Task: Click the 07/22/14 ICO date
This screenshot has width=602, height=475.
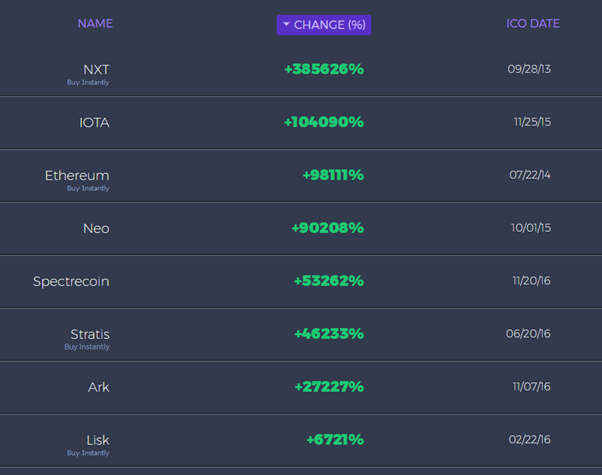Action: (x=530, y=175)
